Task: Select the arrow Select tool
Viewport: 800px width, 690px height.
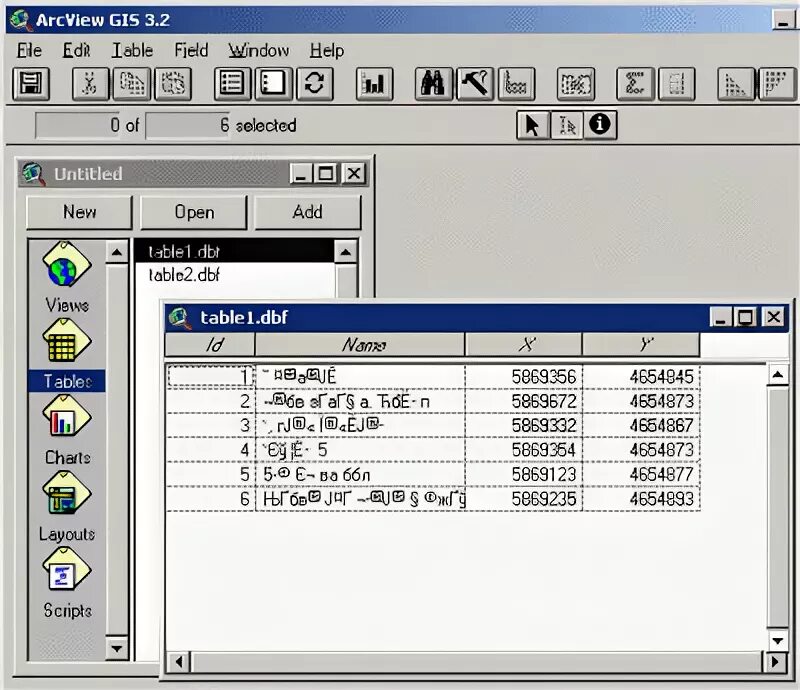Action: pyautogui.click(x=533, y=125)
